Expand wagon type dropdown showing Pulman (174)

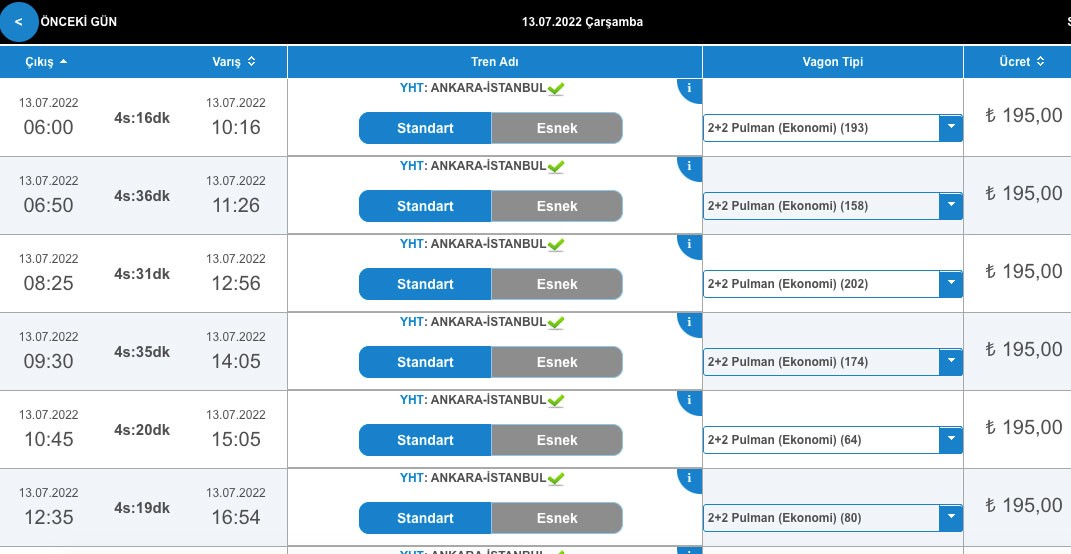point(950,362)
